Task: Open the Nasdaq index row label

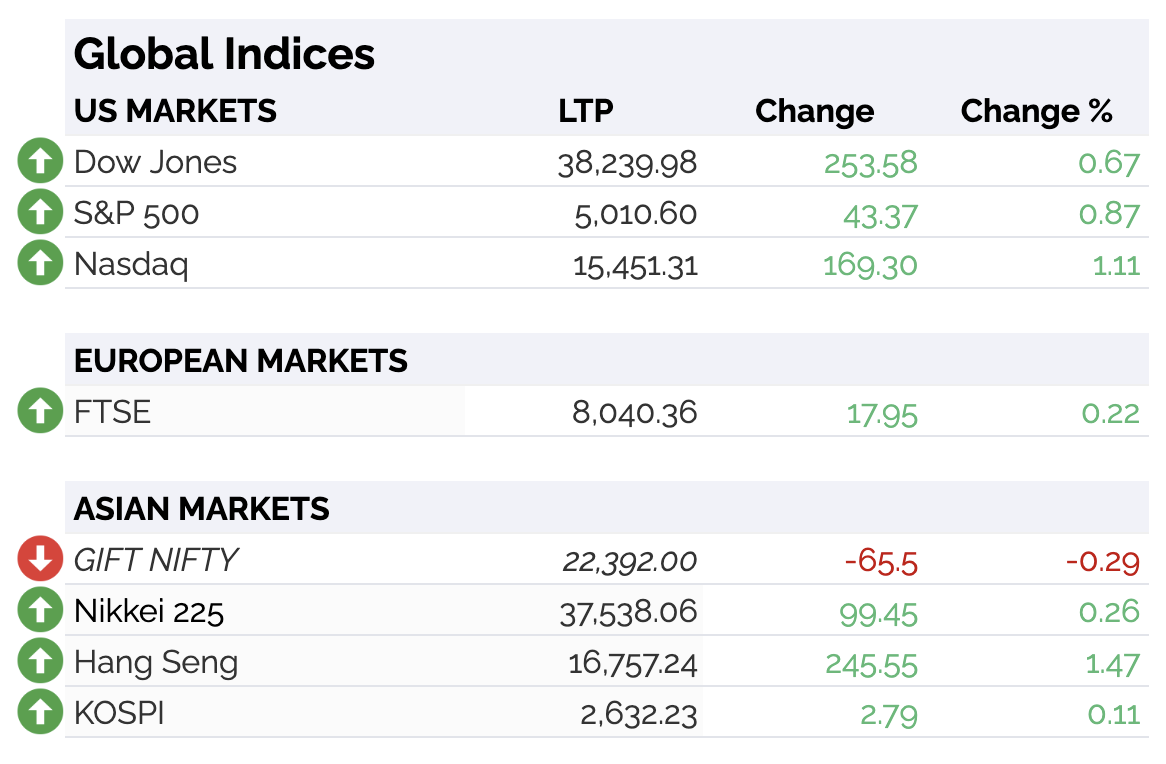Action: coord(131,265)
